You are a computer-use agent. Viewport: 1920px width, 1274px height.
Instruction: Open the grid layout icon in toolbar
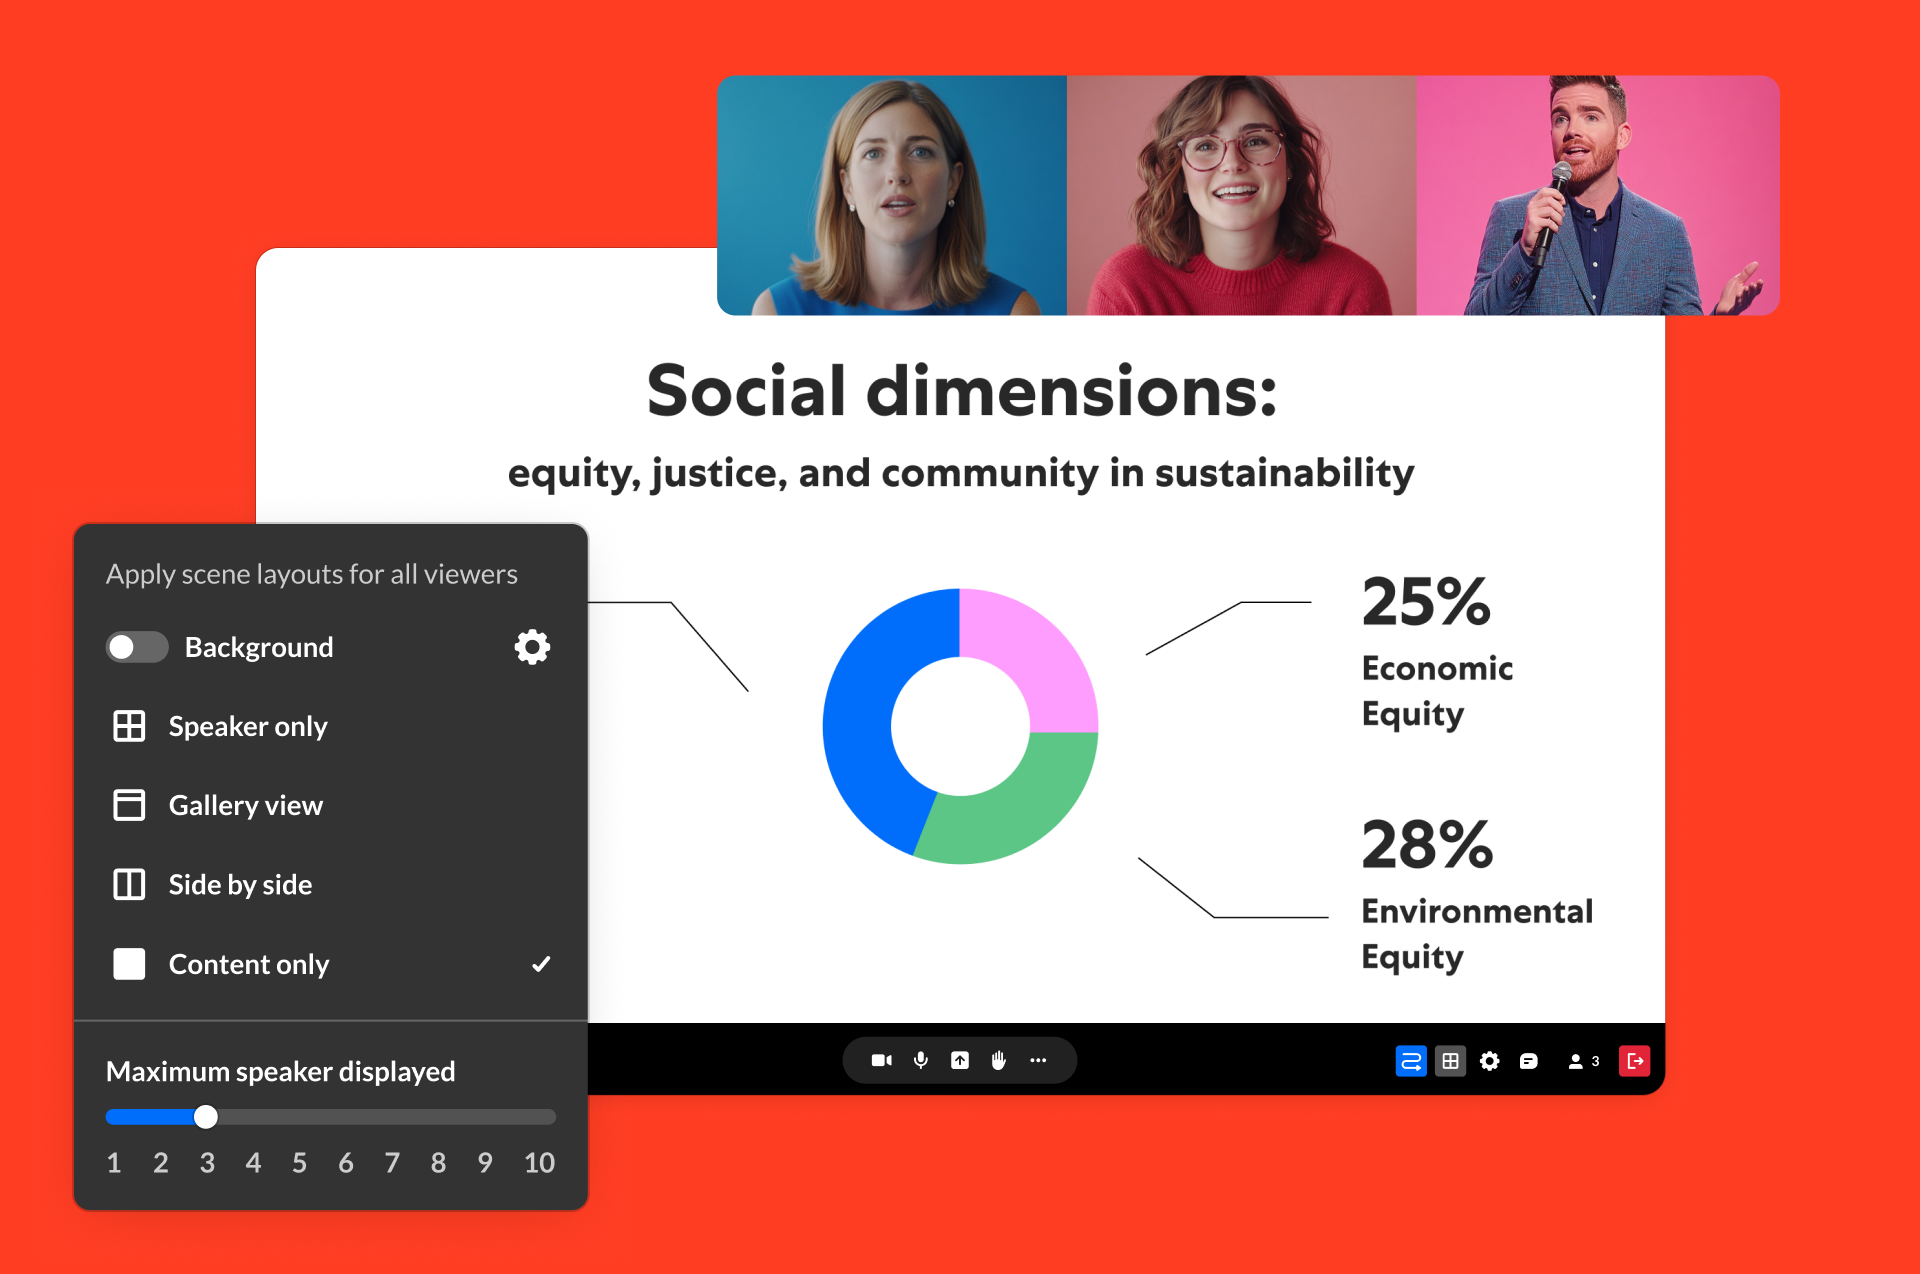point(1450,1061)
